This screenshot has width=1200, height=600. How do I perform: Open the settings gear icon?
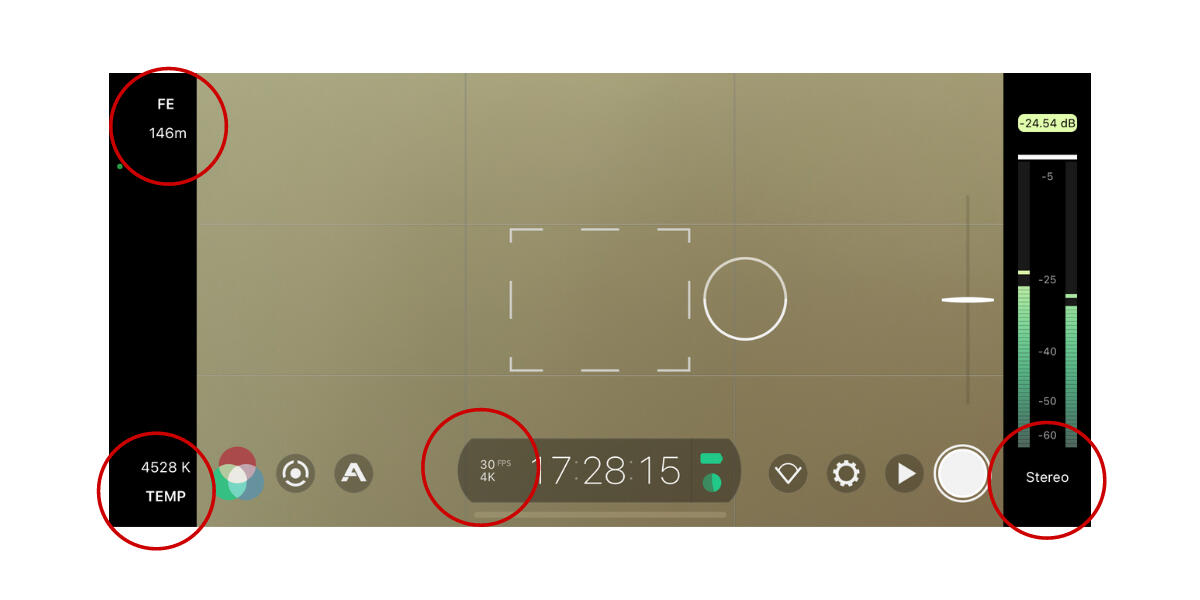click(x=846, y=473)
